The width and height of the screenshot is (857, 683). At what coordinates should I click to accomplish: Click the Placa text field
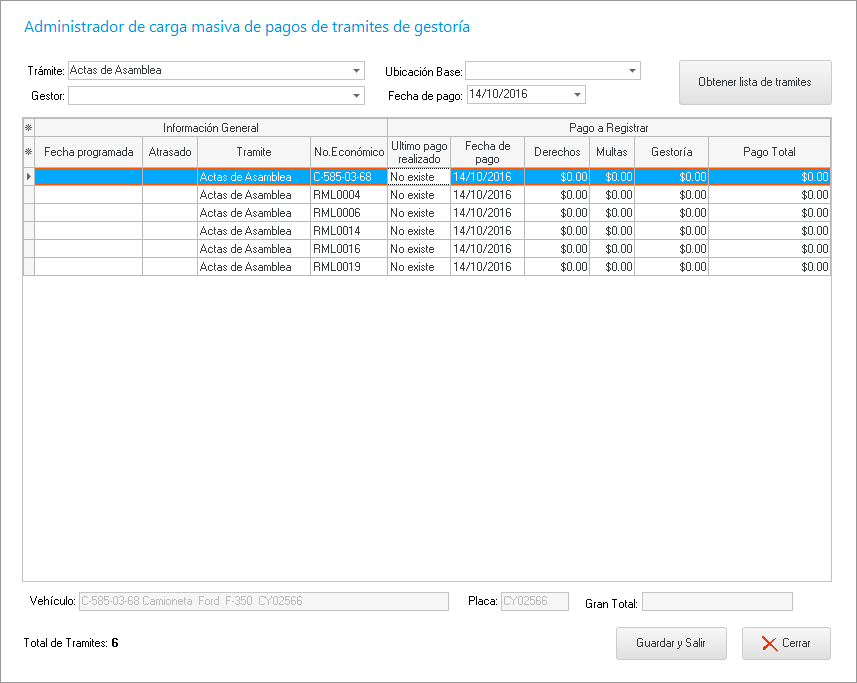[x=534, y=602]
